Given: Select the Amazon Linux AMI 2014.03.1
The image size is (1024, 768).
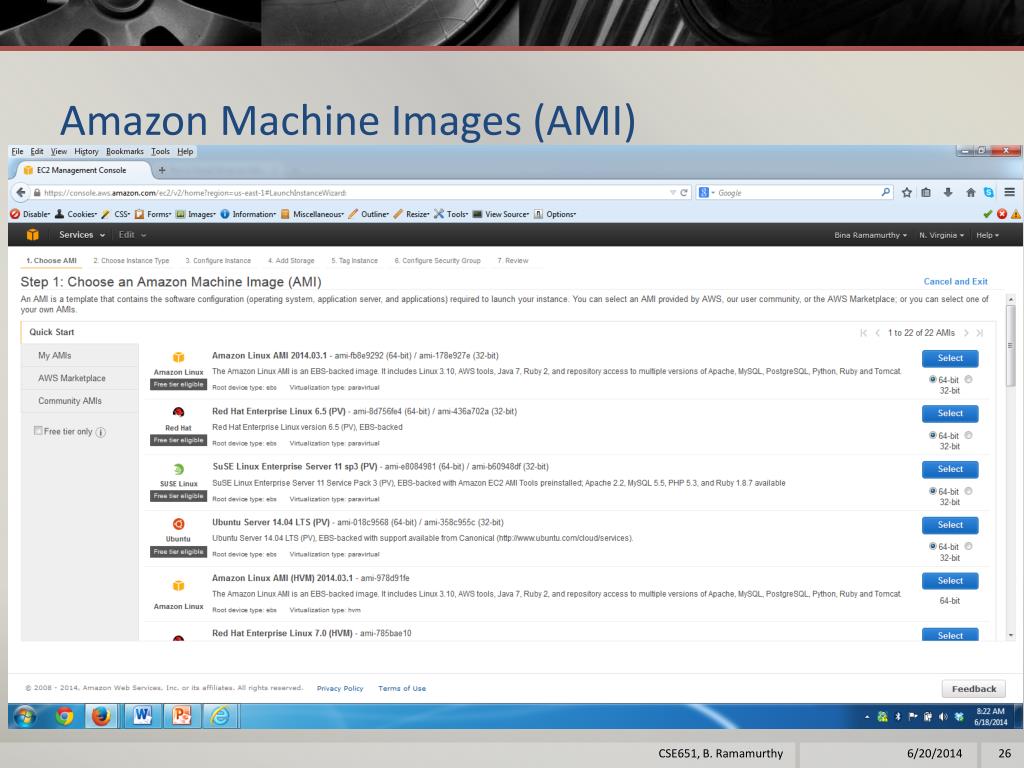Looking at the screenshot, I should [950, 358].
